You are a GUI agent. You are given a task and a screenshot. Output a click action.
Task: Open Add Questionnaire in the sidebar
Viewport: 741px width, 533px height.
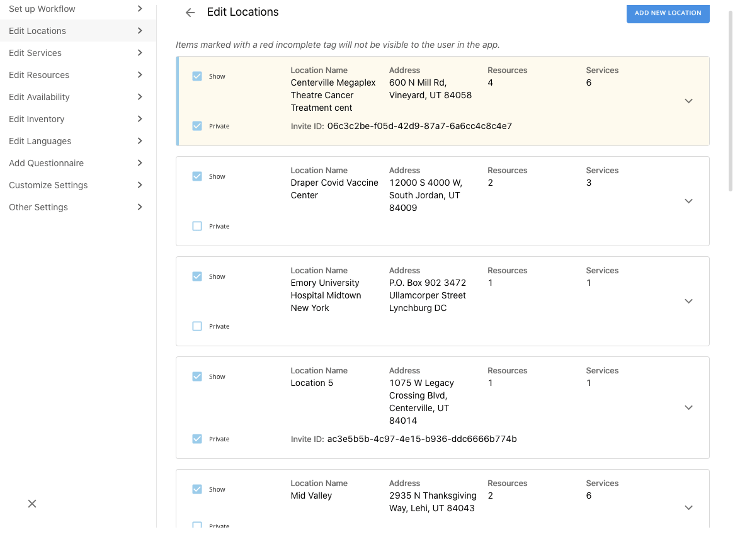(x=78, y=163)
